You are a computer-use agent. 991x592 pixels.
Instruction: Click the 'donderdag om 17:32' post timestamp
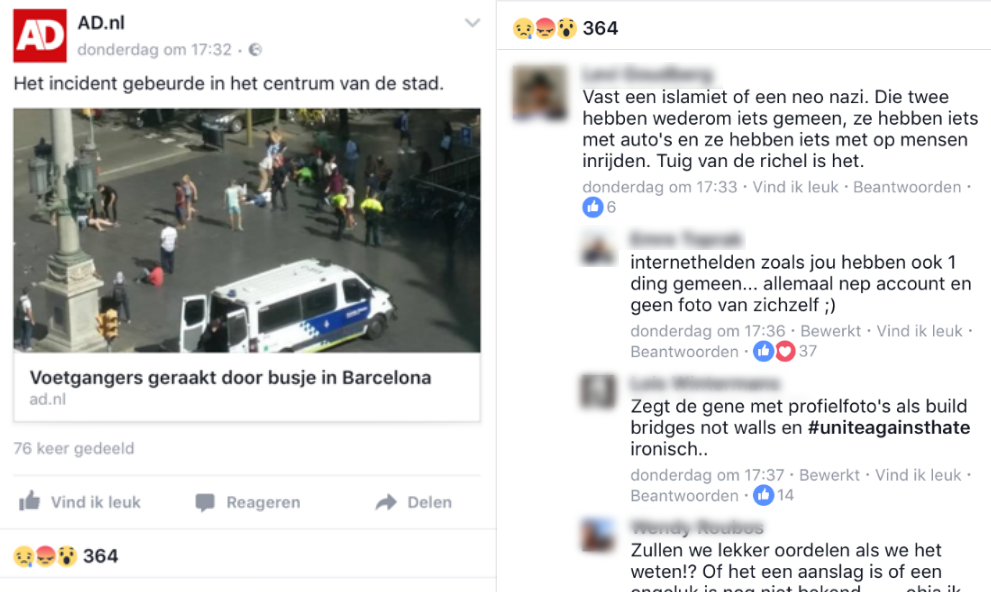click(154, 50)
